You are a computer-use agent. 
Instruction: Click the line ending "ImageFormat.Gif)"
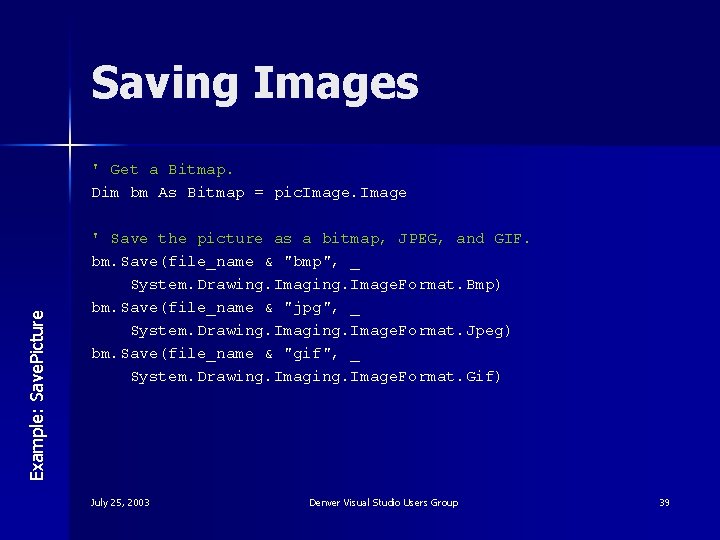pyautogui.click(x=315, y=377)
